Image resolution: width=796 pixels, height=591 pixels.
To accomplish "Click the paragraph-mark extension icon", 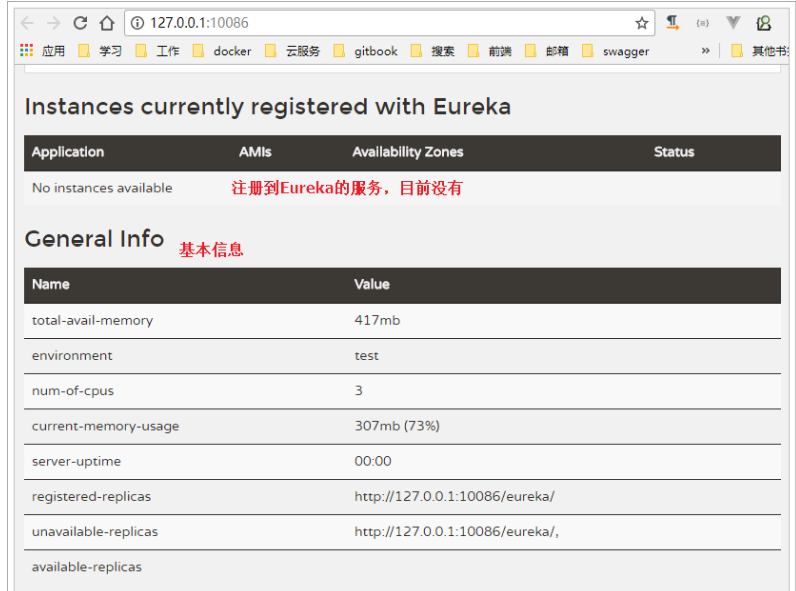I will [673, 23].
